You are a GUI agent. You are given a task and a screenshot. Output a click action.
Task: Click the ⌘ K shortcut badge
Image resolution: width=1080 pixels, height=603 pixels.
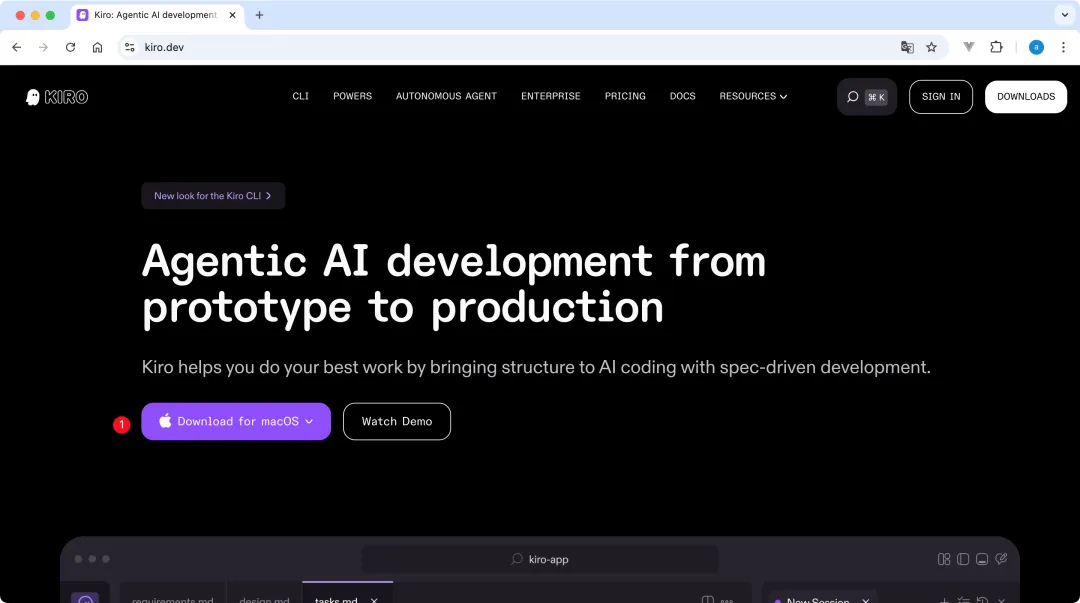tap(876, 97)
